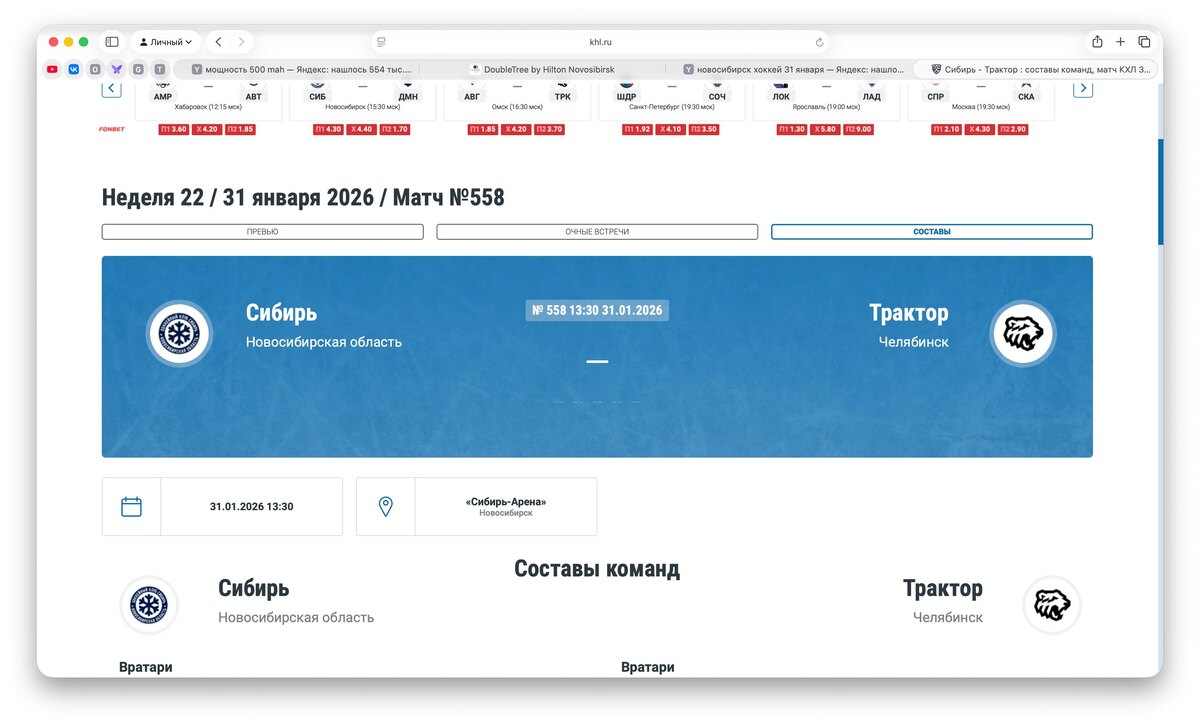Open the YouTube pinned tab
This screenshot has width=1200, height=726.
click(x=52, y=69)
